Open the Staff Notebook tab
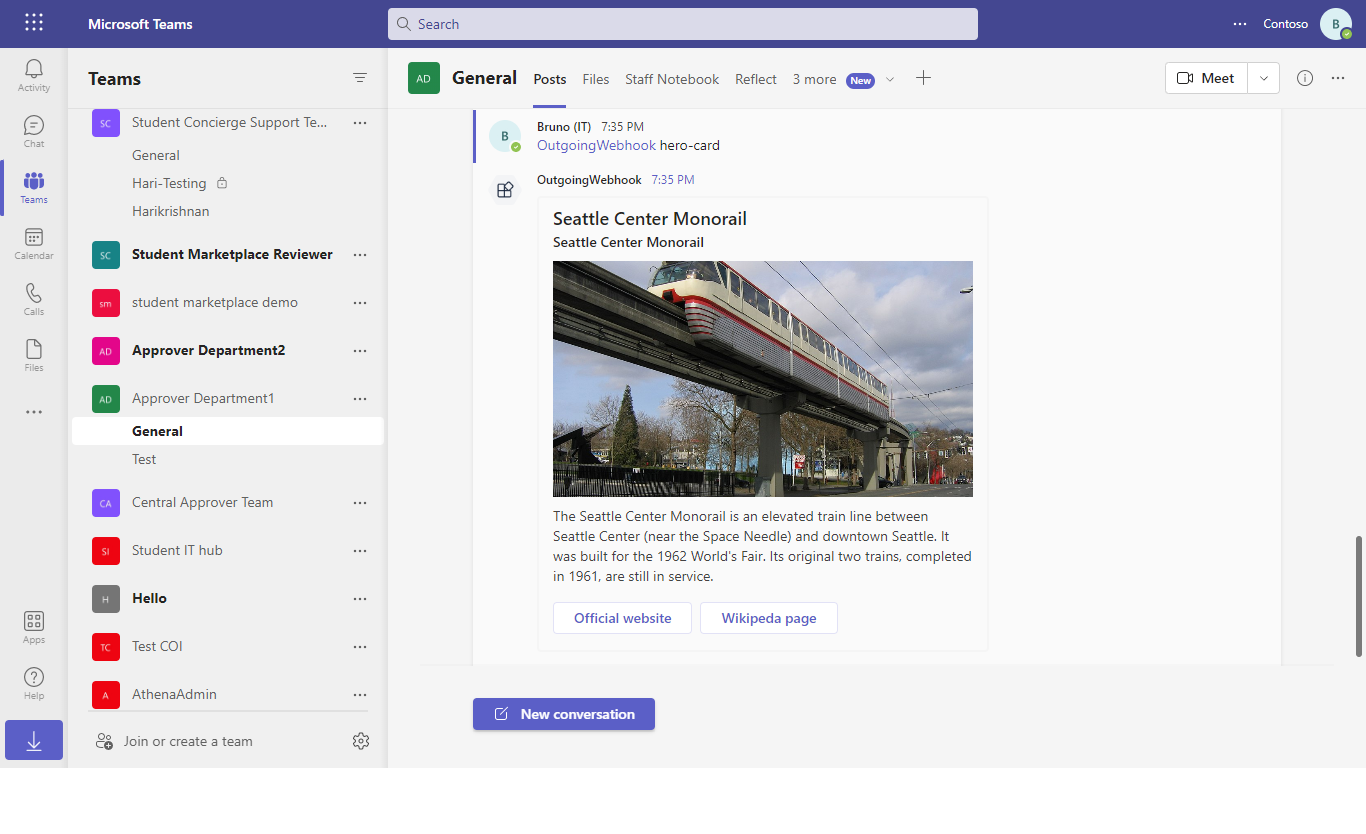1366x834 pixels. [x=672, y=79]
